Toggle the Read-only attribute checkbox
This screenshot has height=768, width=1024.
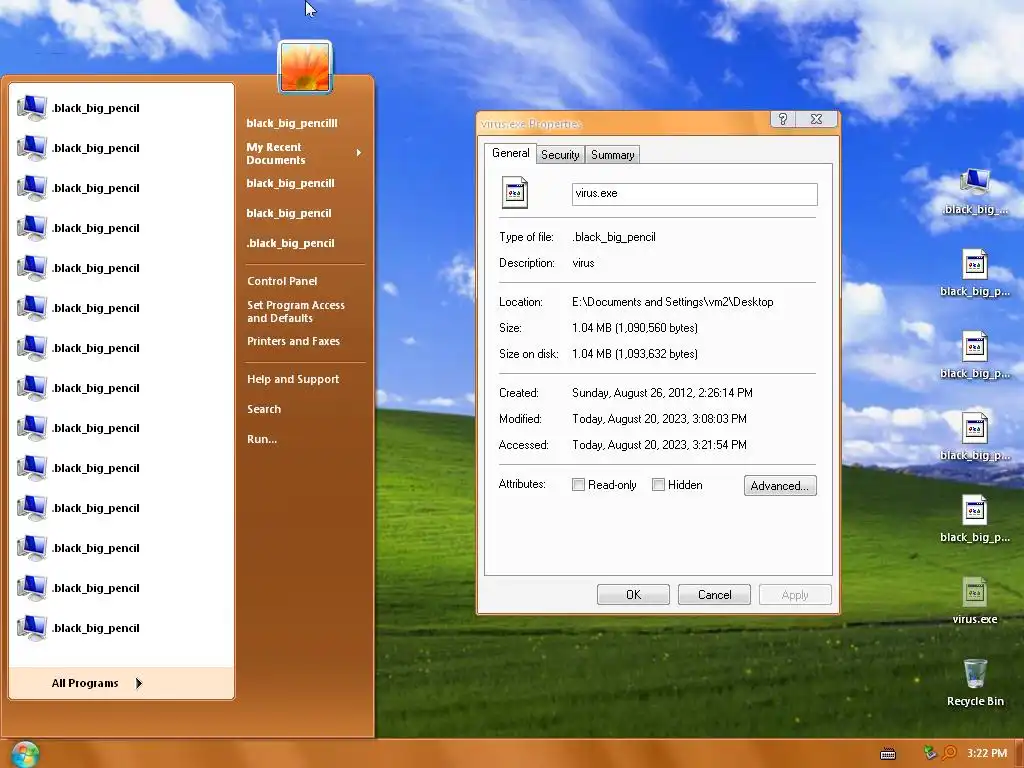pos(578,485)
